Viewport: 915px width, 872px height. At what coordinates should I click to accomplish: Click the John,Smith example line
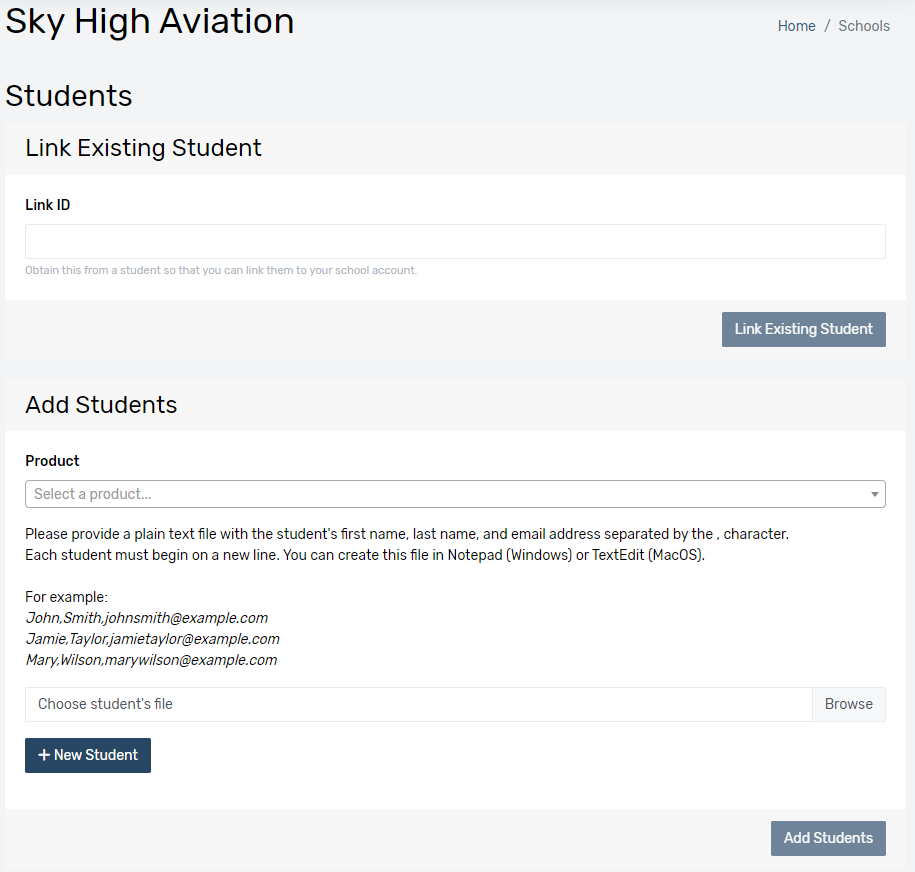(147, 618)
